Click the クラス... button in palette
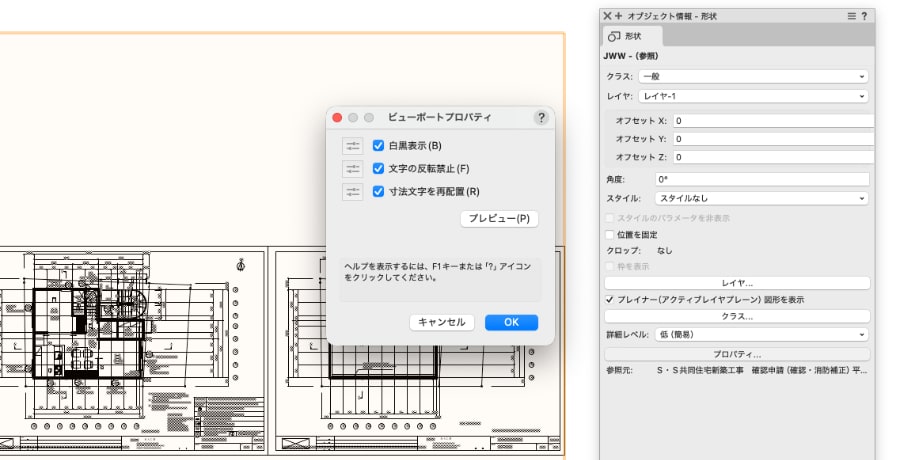 737,316
